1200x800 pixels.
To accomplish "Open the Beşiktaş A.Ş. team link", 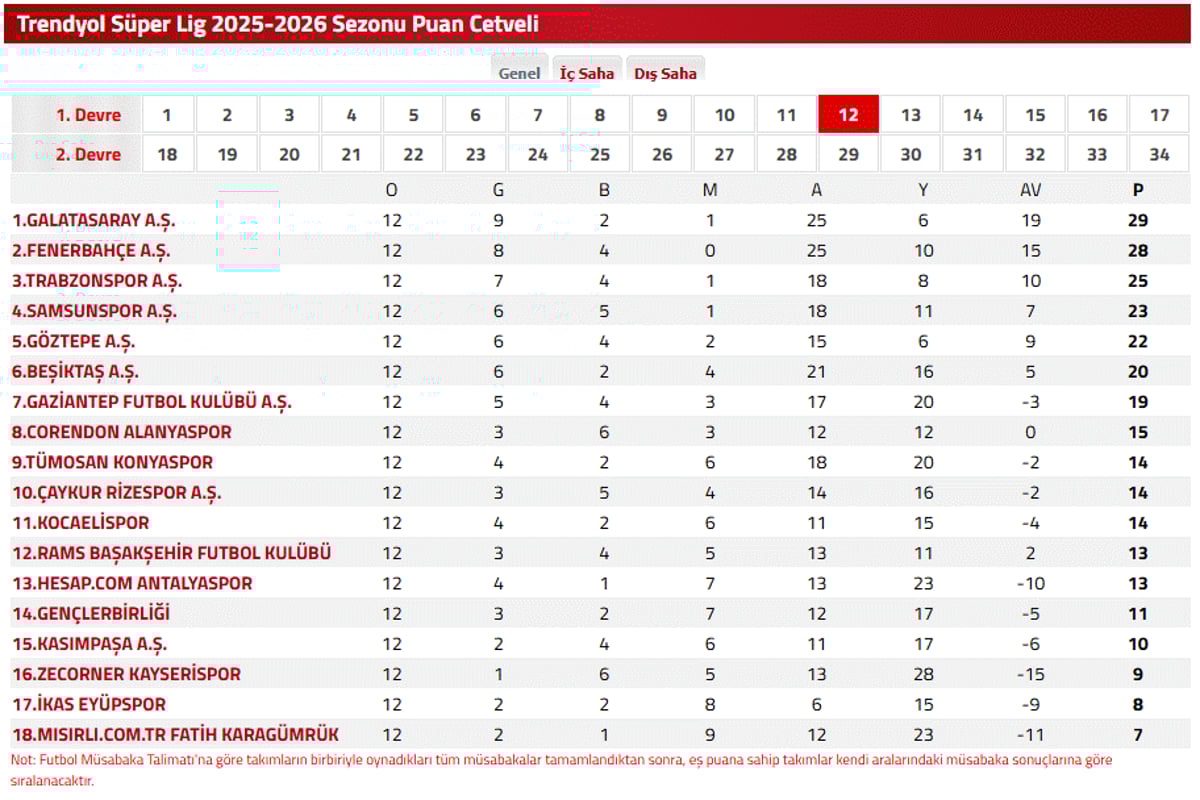I will [x=75, y=372].
